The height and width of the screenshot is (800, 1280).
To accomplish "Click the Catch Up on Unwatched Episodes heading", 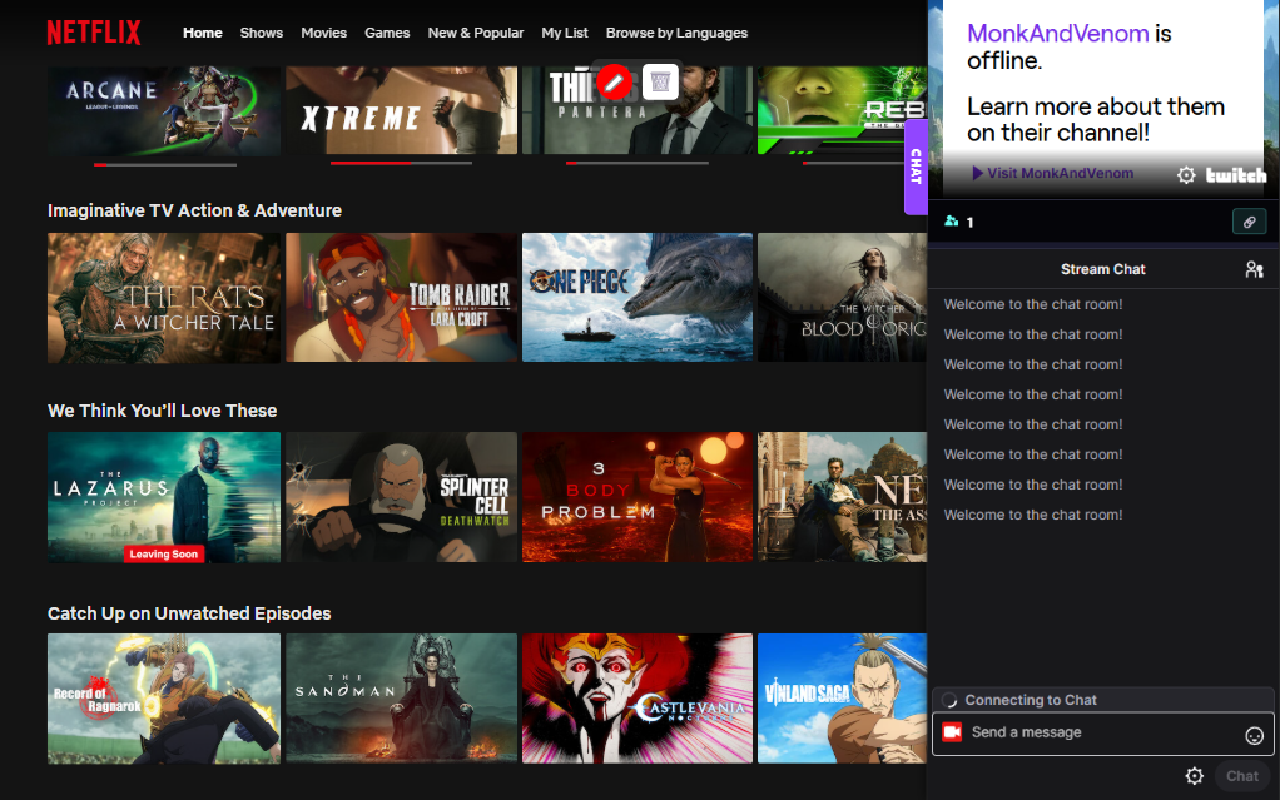I will pos(190,613).
